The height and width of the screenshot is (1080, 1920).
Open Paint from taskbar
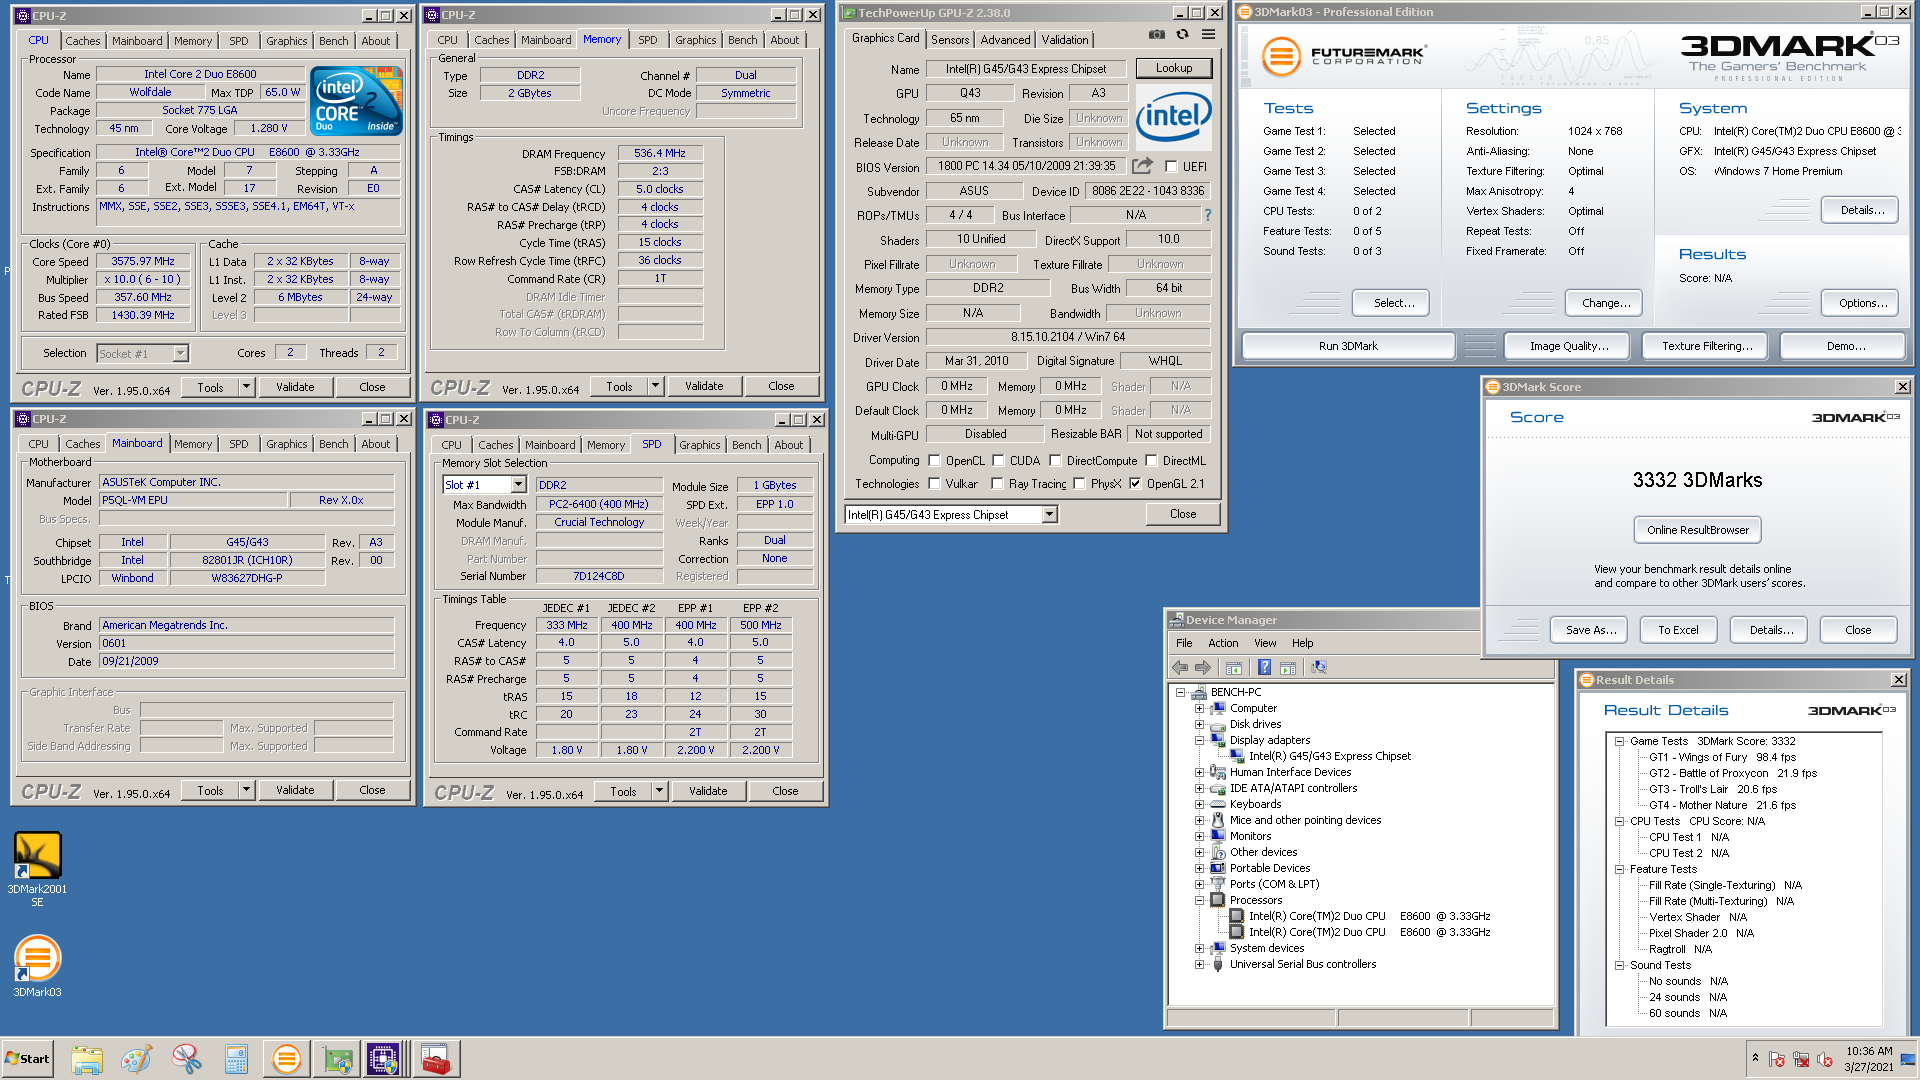[137, 1059]
